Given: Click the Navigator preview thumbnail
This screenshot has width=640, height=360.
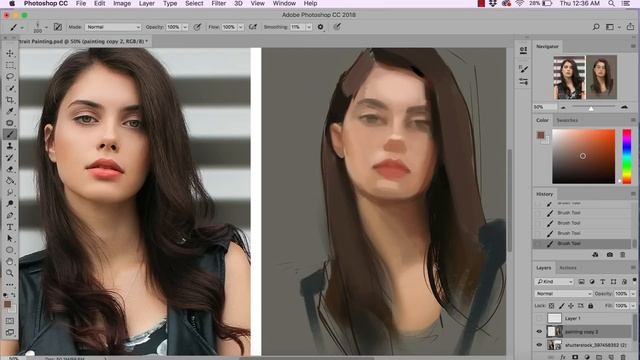Looking at the screenshot, I should click(x=585, y=78).
